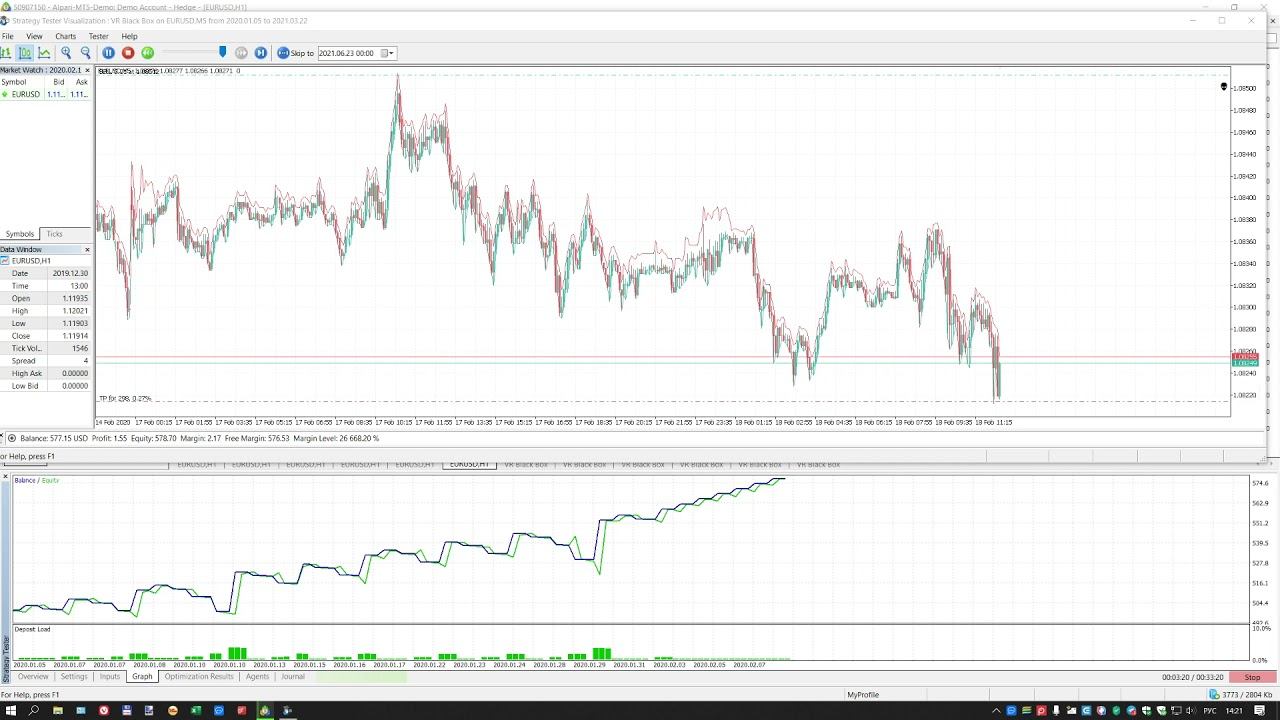
Task: Open the Settings tab in tester
Action: tap(74, 677)
